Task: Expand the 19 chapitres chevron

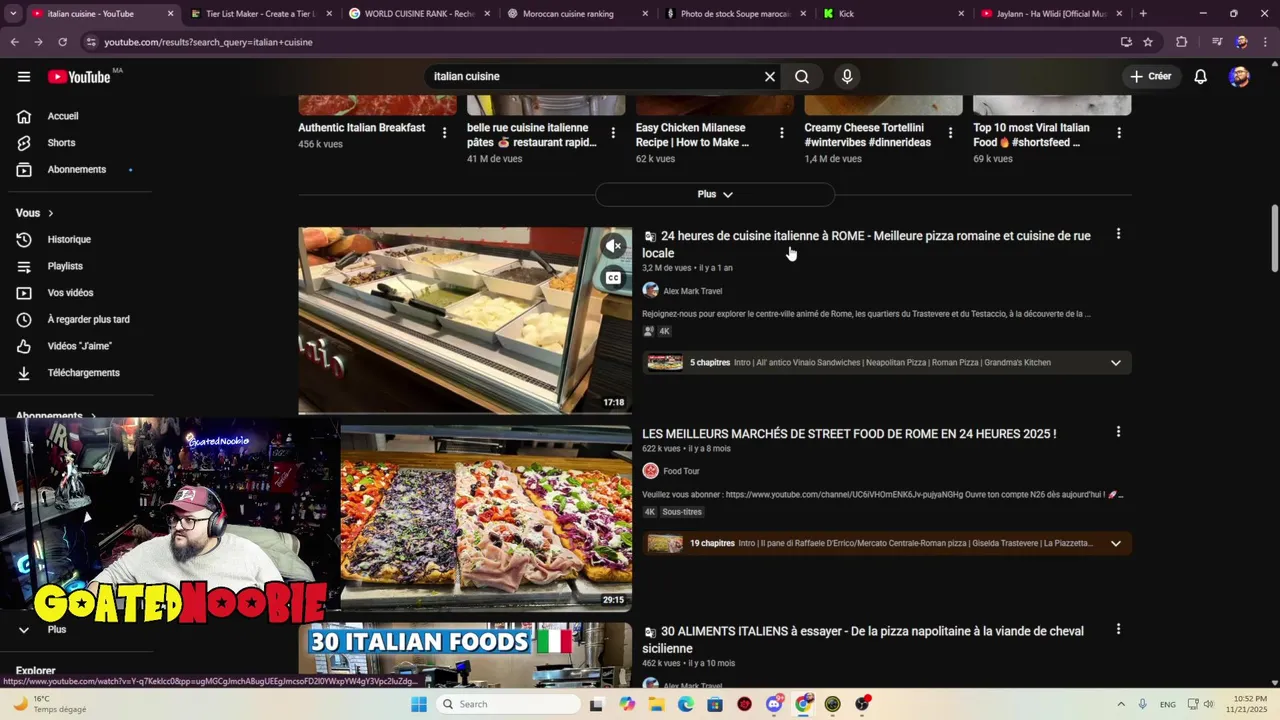Action: pyautogui.click(x=1116, y=544)
